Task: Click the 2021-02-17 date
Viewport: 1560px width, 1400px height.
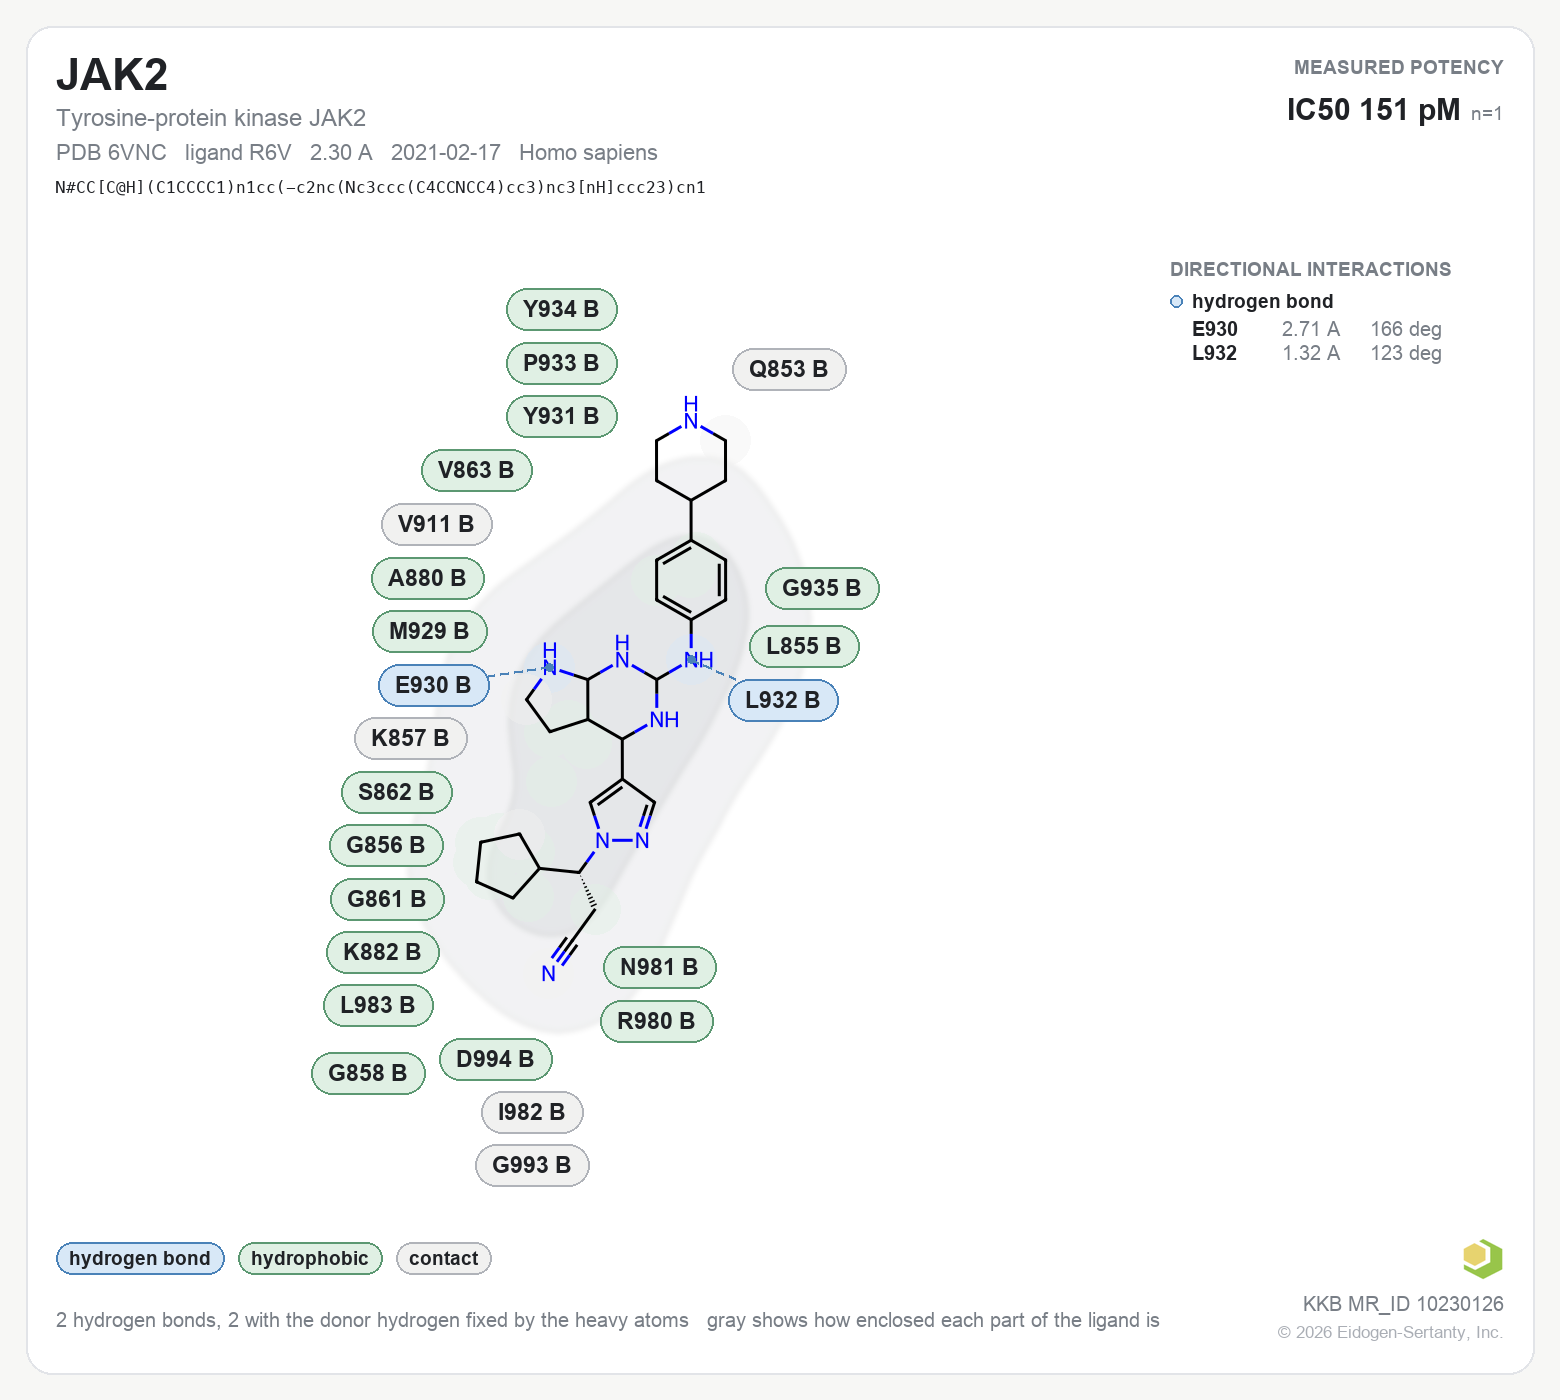Action: 446,152
